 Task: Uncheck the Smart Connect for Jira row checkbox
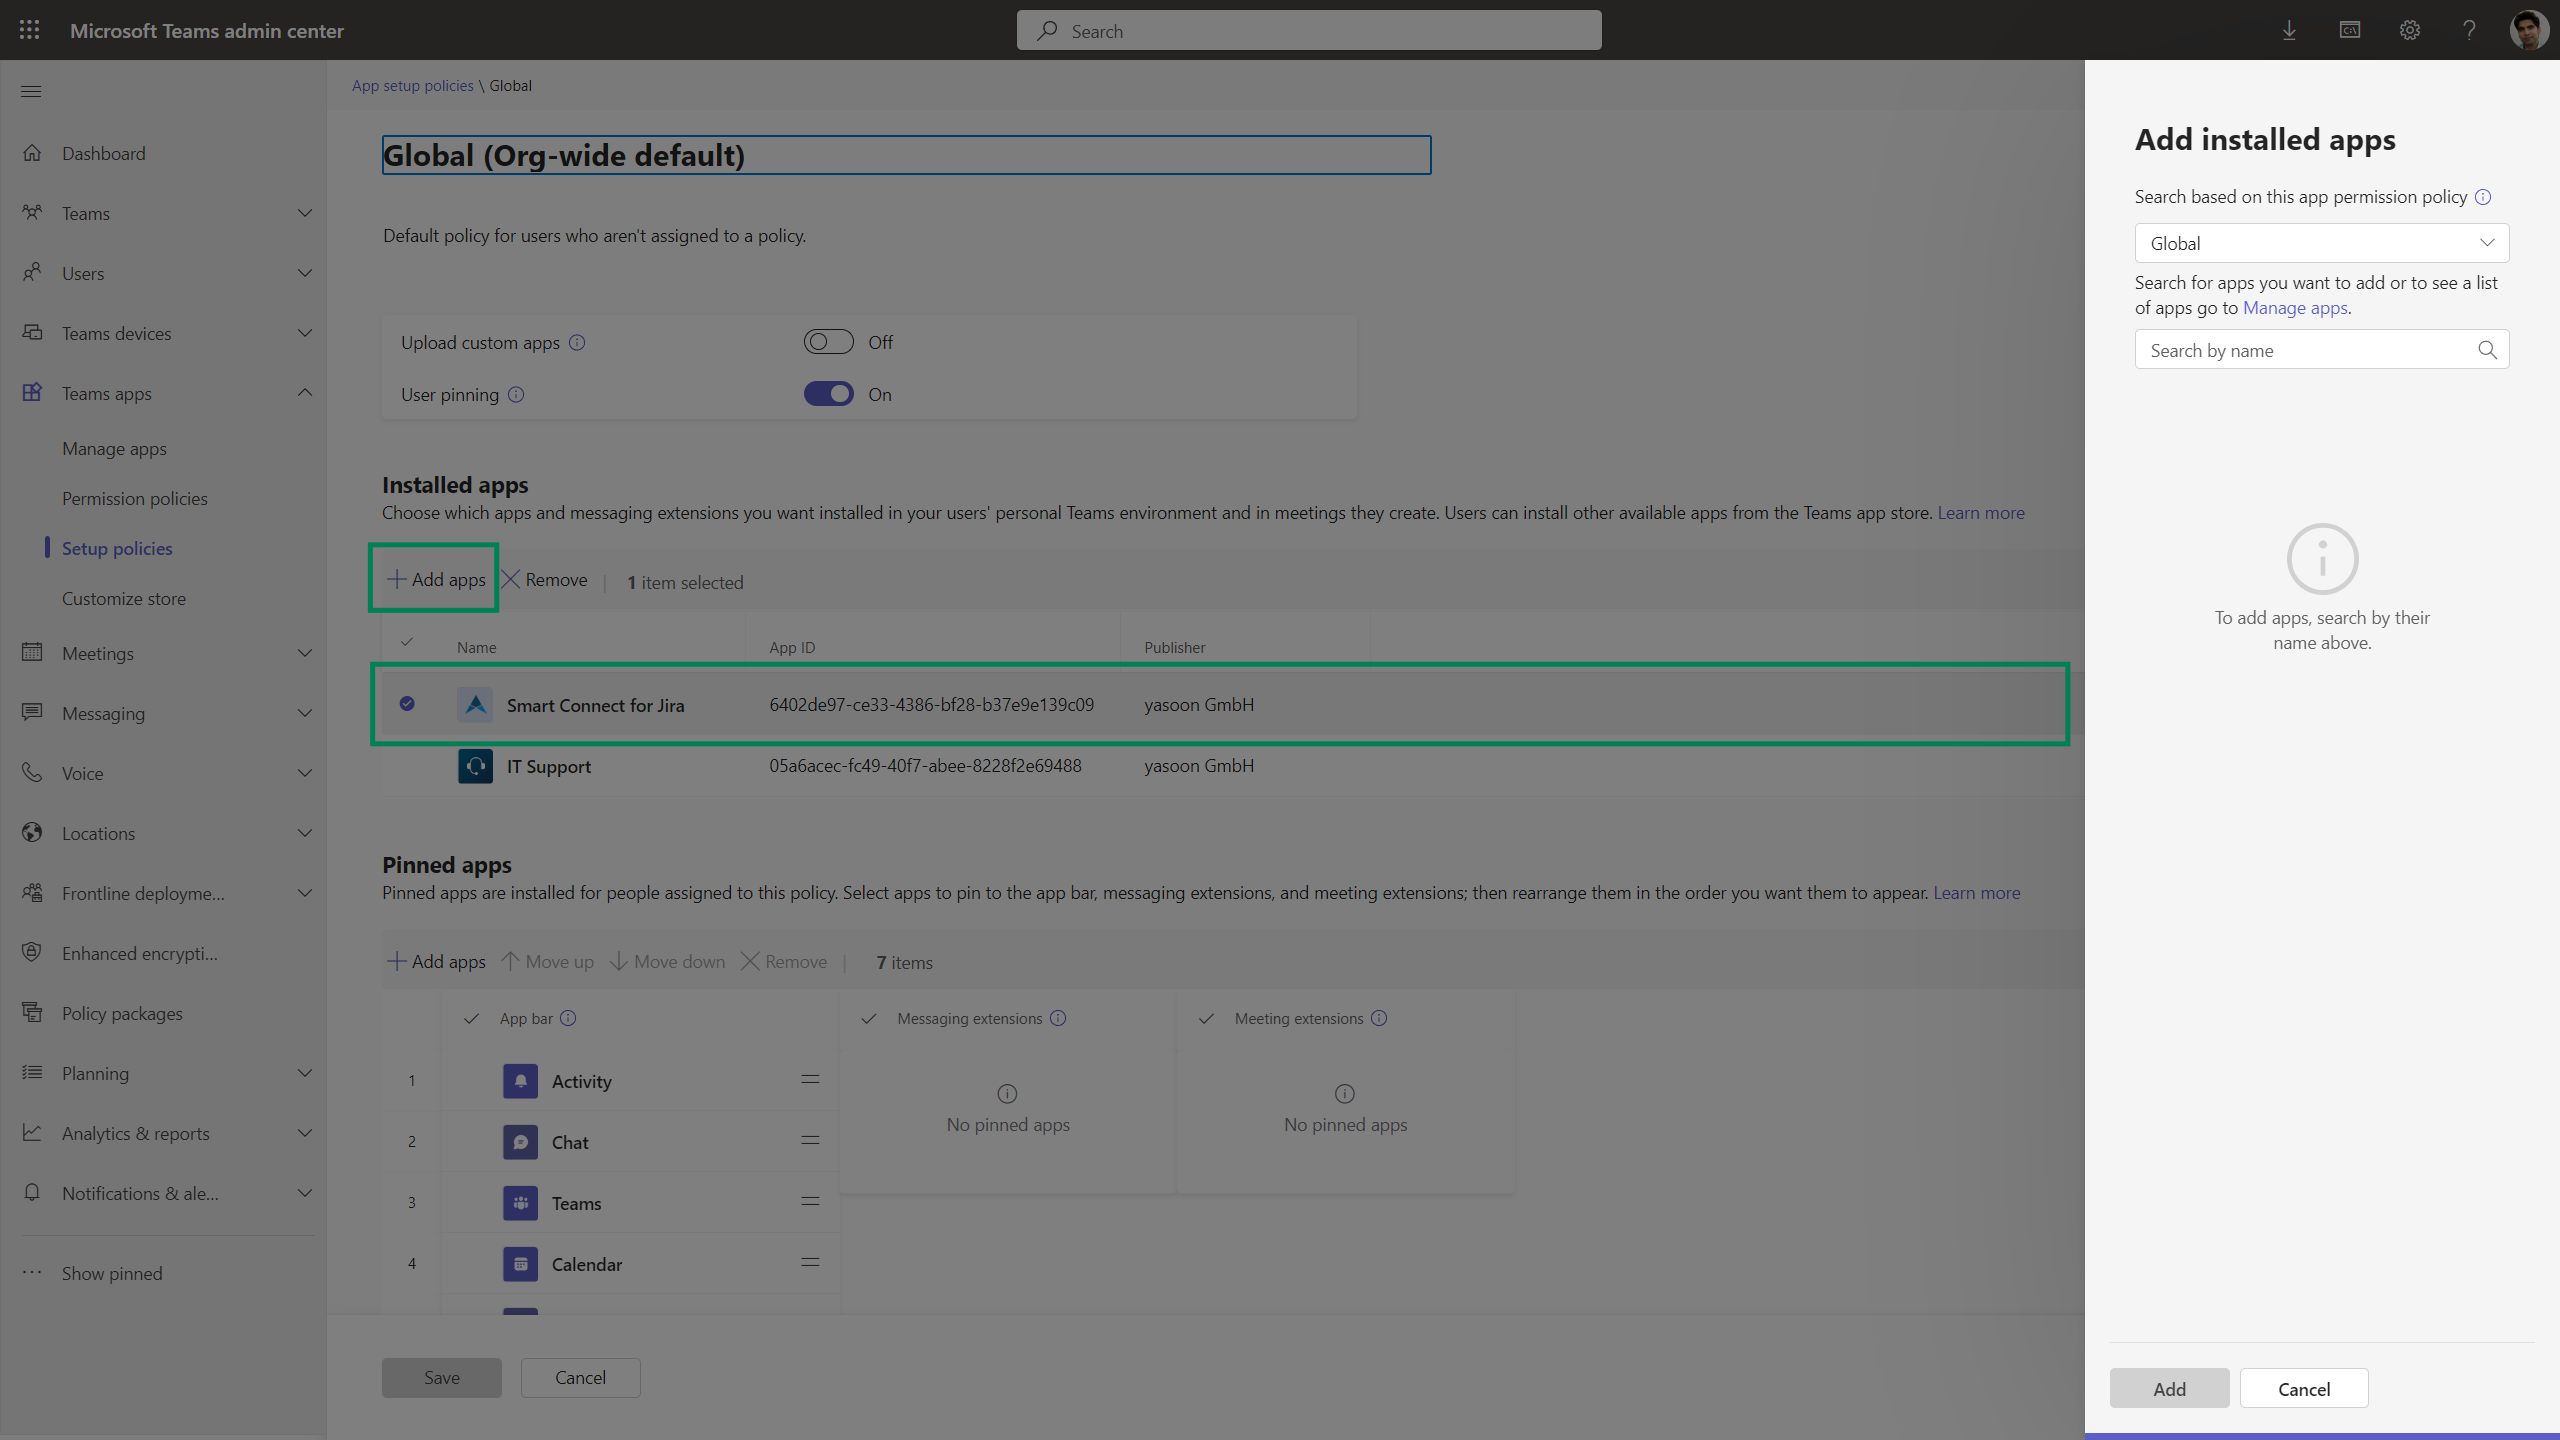pyautogui.click(x=407, y=704)
